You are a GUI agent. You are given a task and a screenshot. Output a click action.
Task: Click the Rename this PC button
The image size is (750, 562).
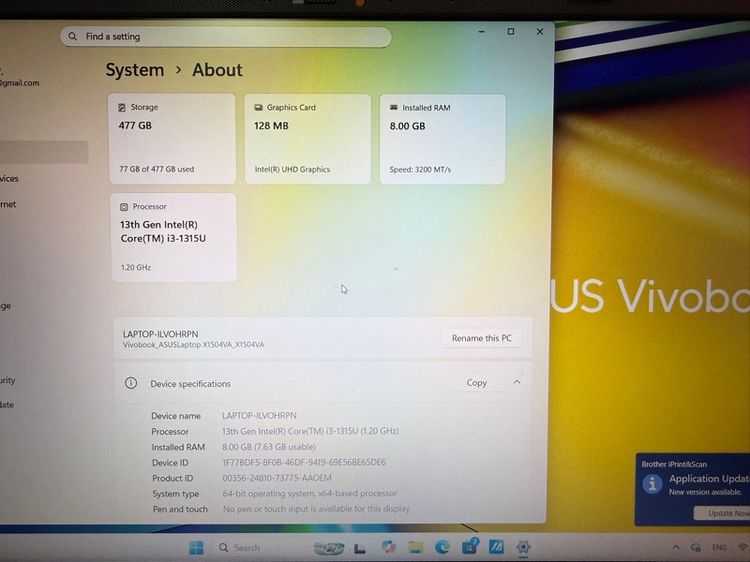(481, 338)
